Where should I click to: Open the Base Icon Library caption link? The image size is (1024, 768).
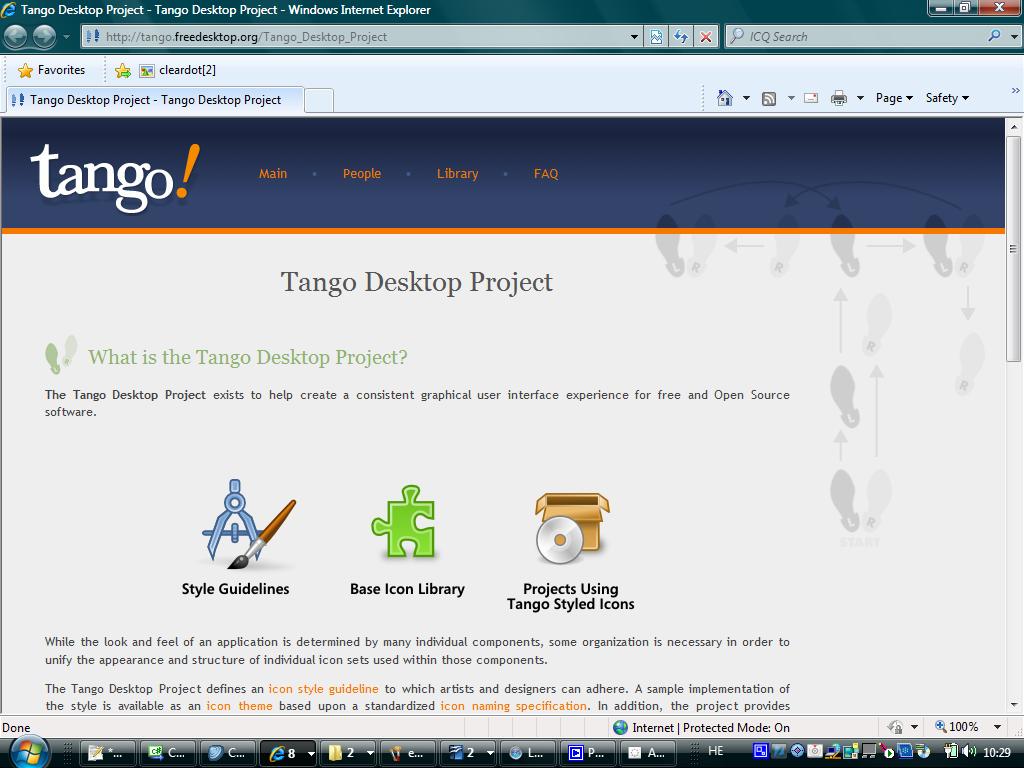(x=407, y=589)
